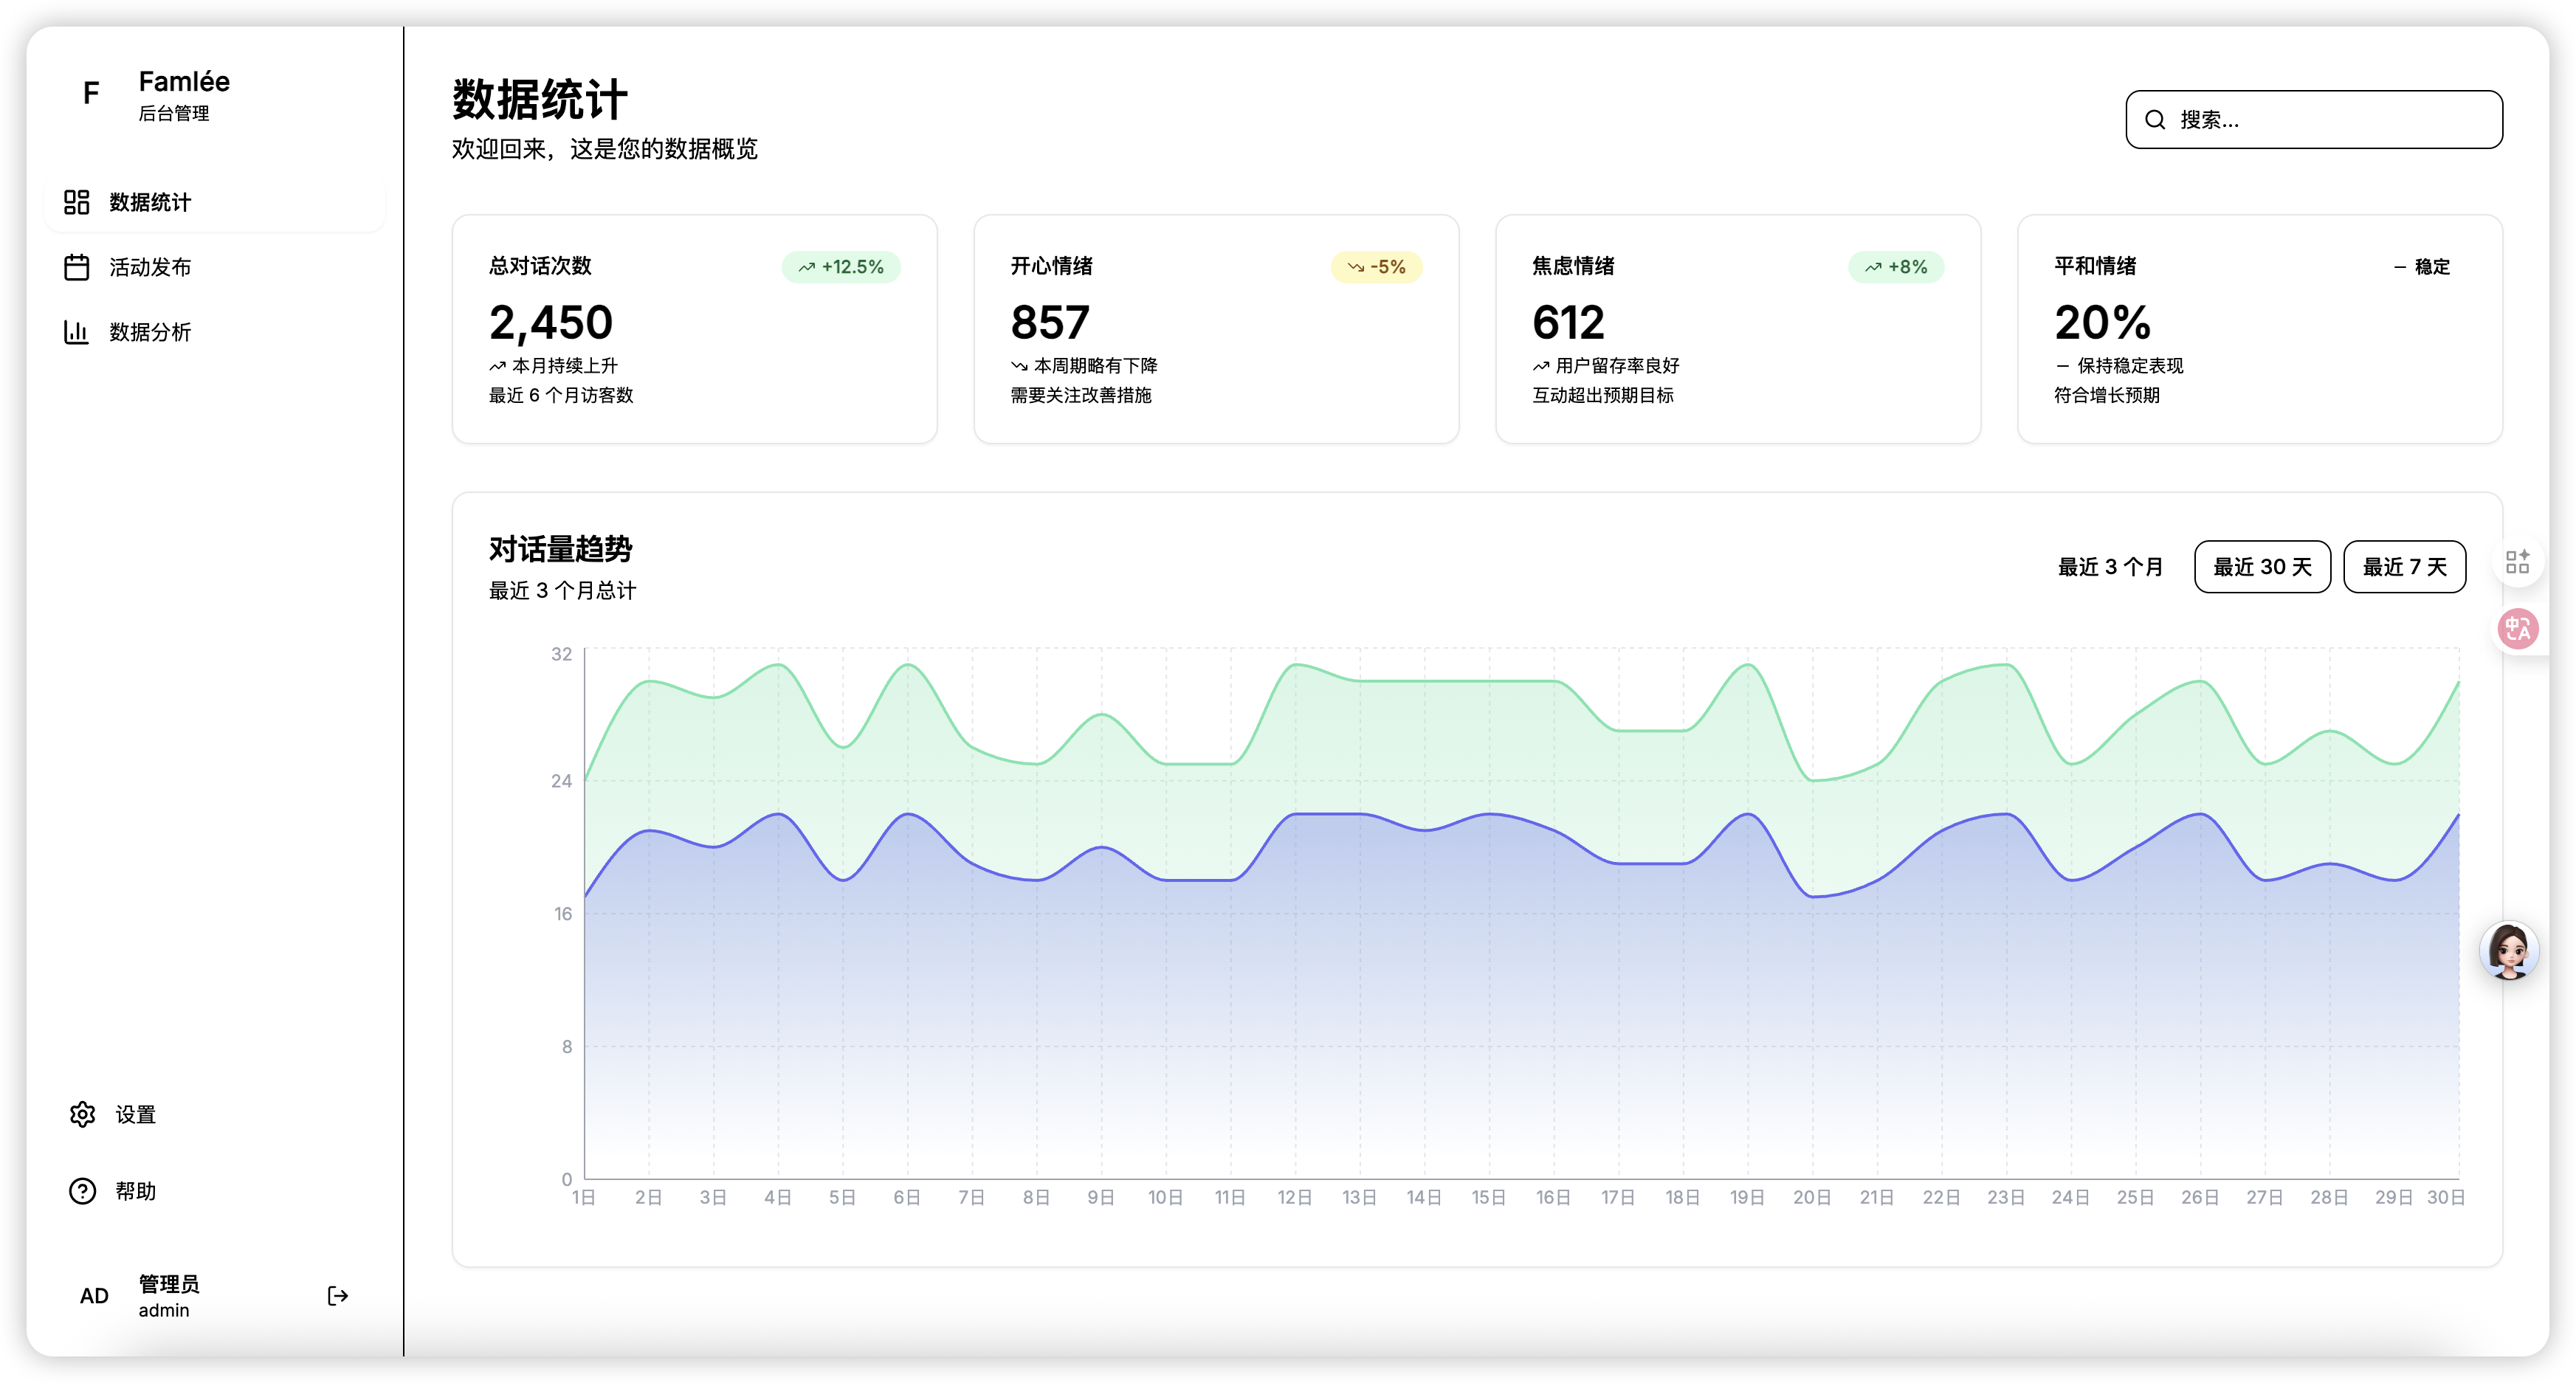The height and width of the screenshot is (1383, 2576).
Task: Open the 设置 settings gear icon
Action: 82,1114
